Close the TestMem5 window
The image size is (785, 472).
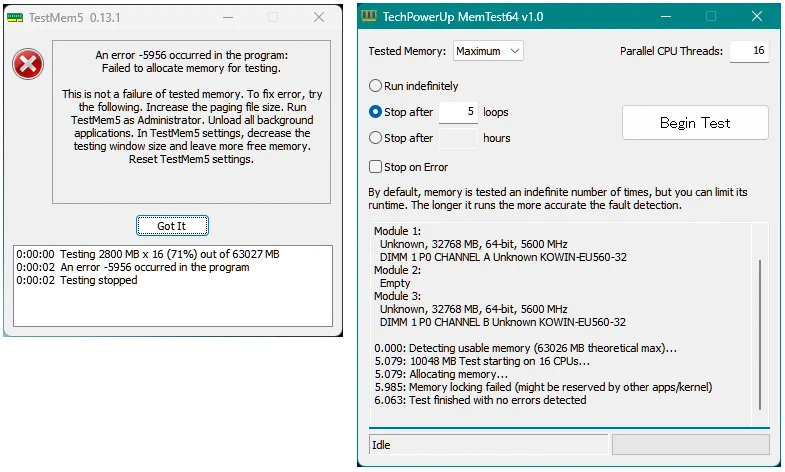pyautogui.click(x=319, y=18)
